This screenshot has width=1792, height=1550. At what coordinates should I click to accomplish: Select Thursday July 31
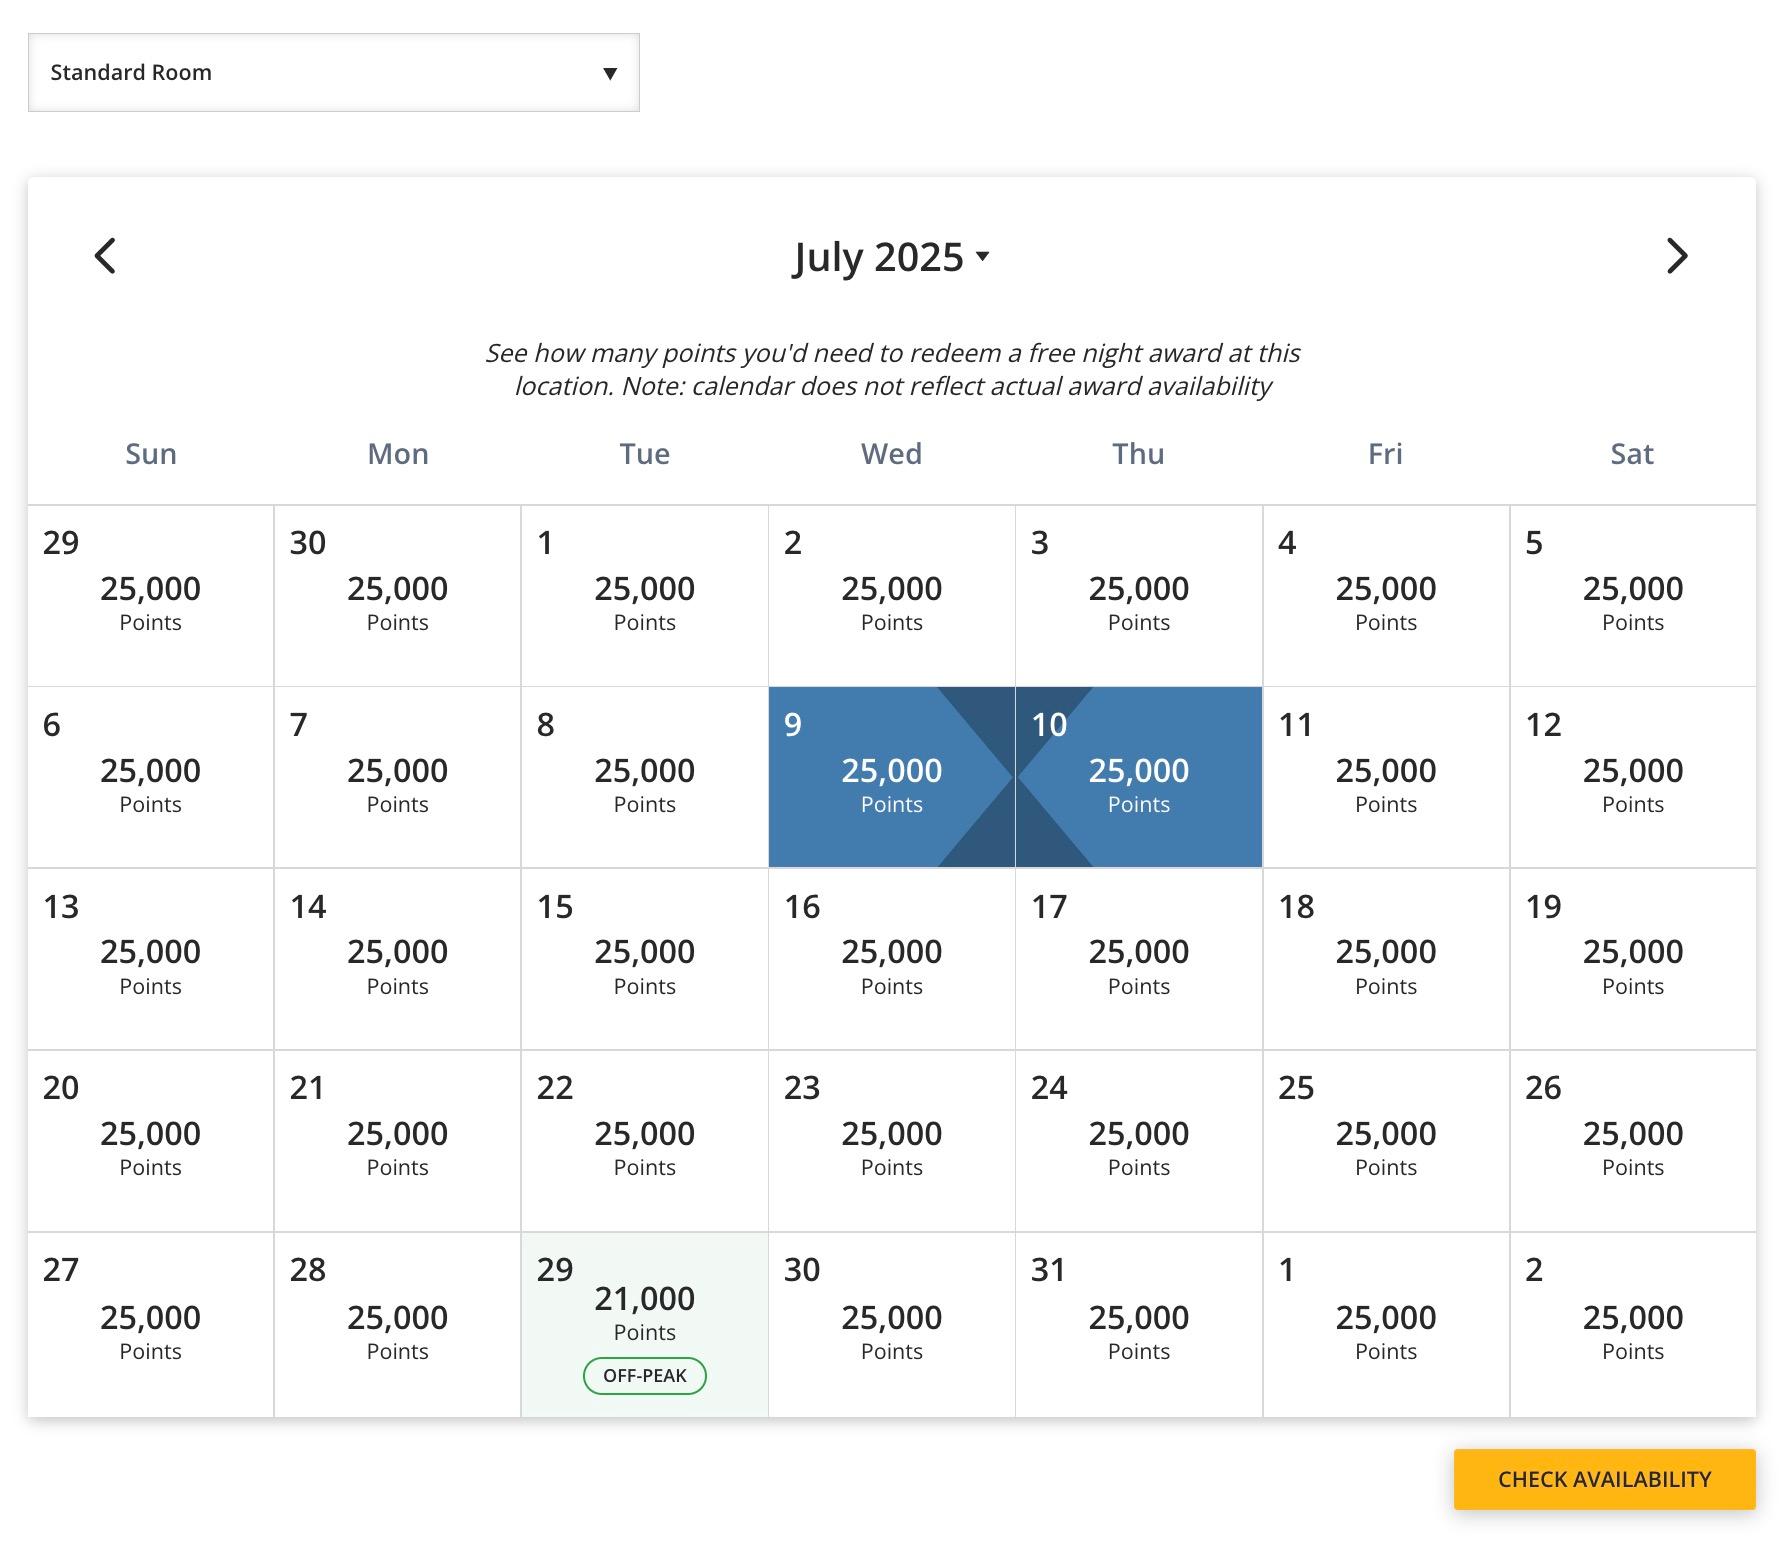[1138, 1325]
